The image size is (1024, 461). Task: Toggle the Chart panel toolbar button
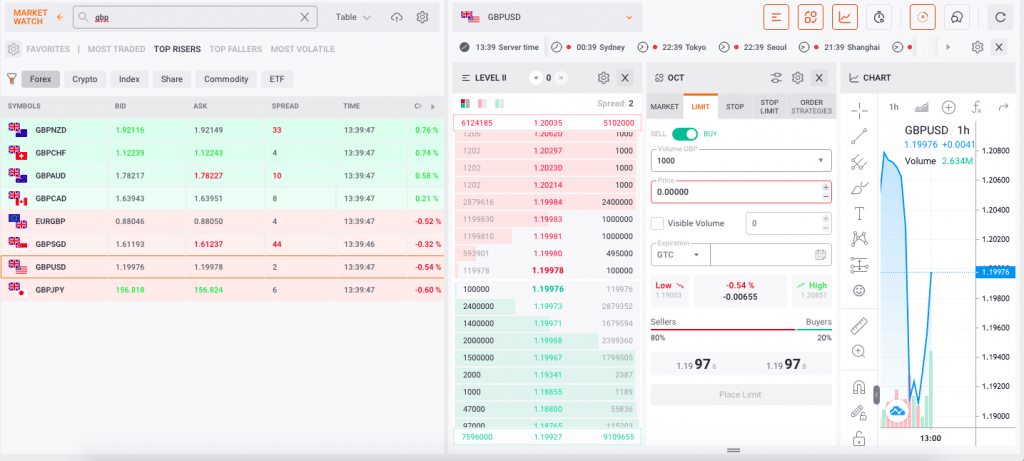tap(845, 17)
